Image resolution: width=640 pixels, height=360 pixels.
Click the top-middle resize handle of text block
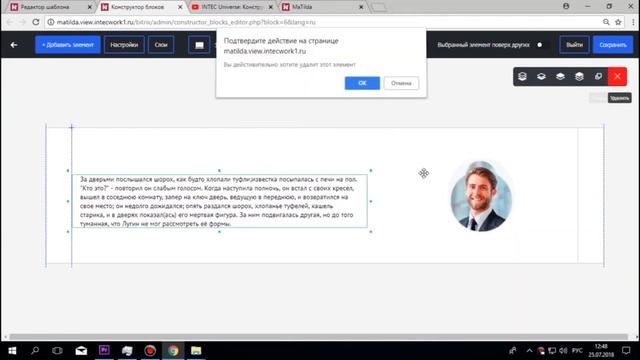click(x=219, y=170)
